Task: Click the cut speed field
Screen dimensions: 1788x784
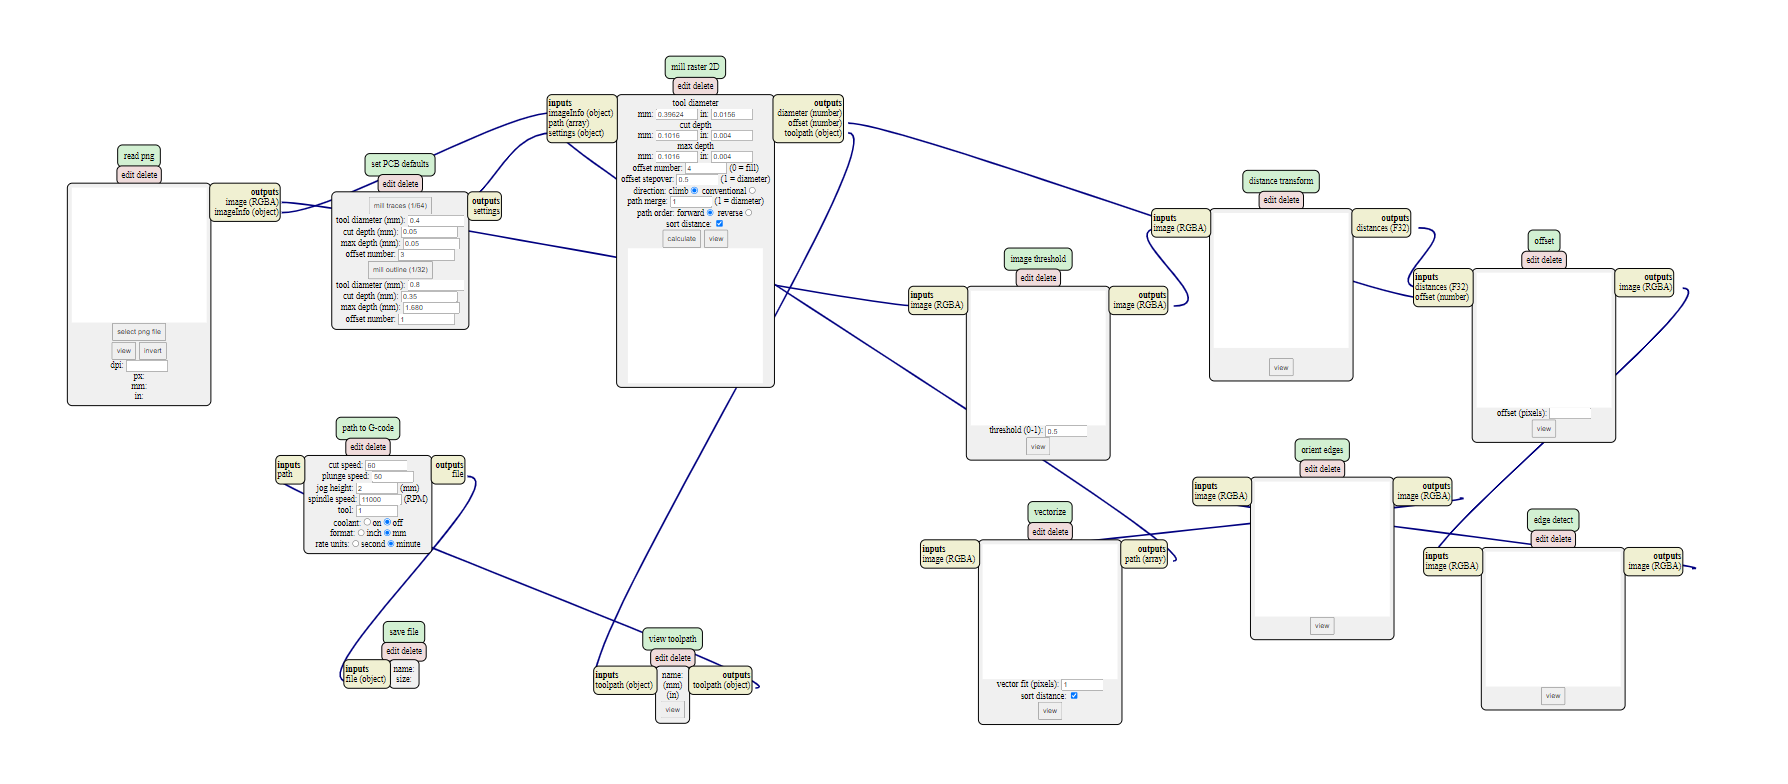Action: point(385,466)
